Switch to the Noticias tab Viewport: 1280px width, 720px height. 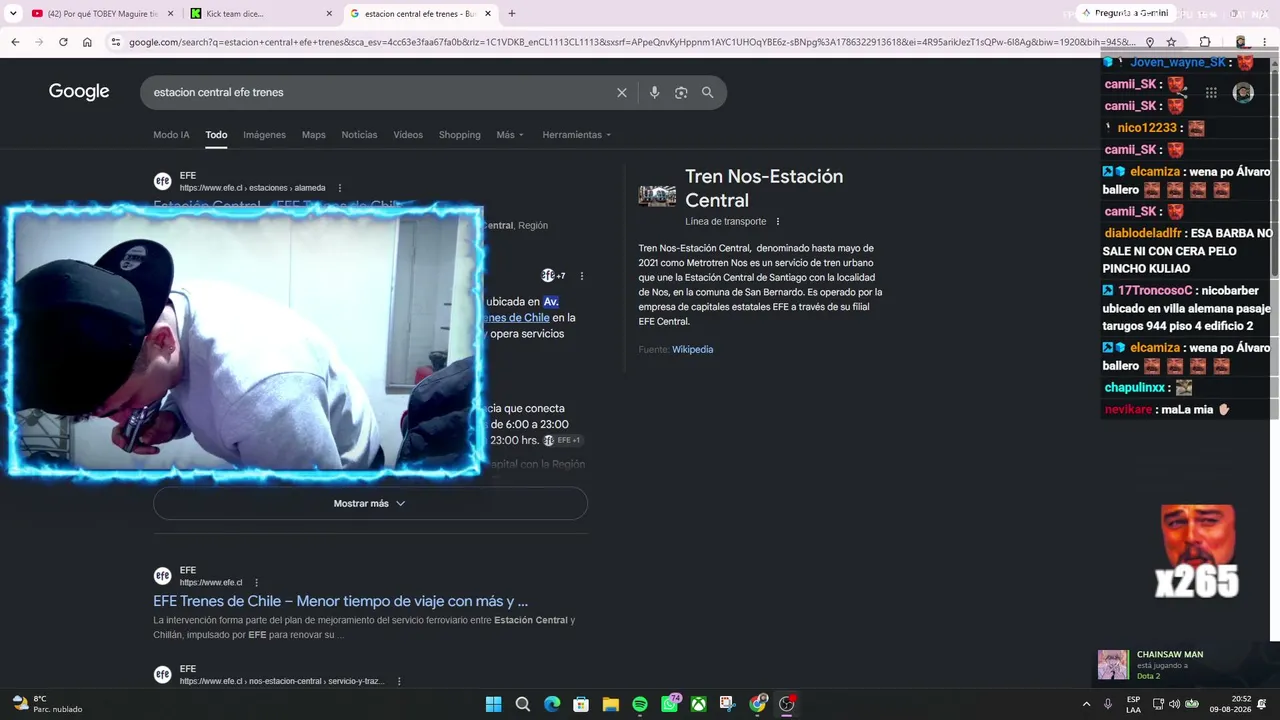click(x=359, y=135)
